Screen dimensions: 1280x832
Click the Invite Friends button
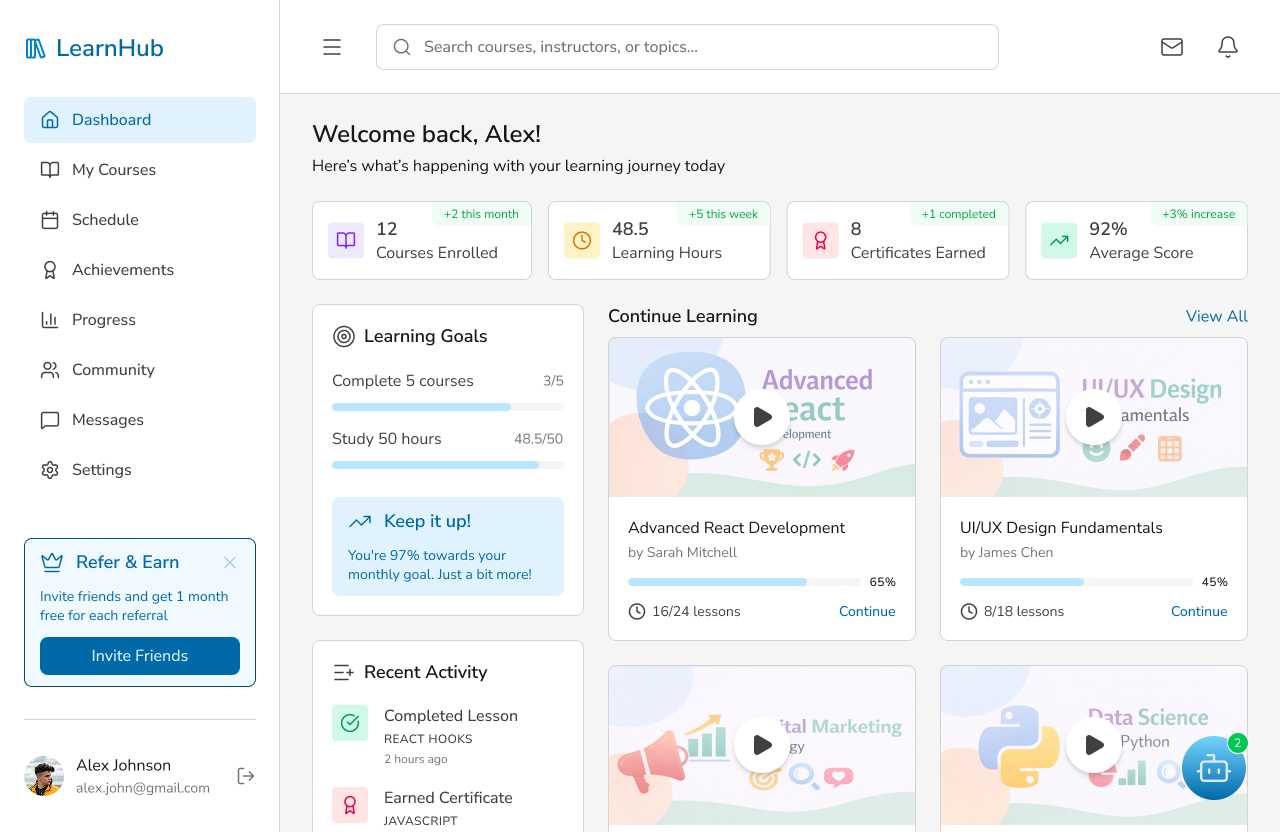tap(139, 656)
